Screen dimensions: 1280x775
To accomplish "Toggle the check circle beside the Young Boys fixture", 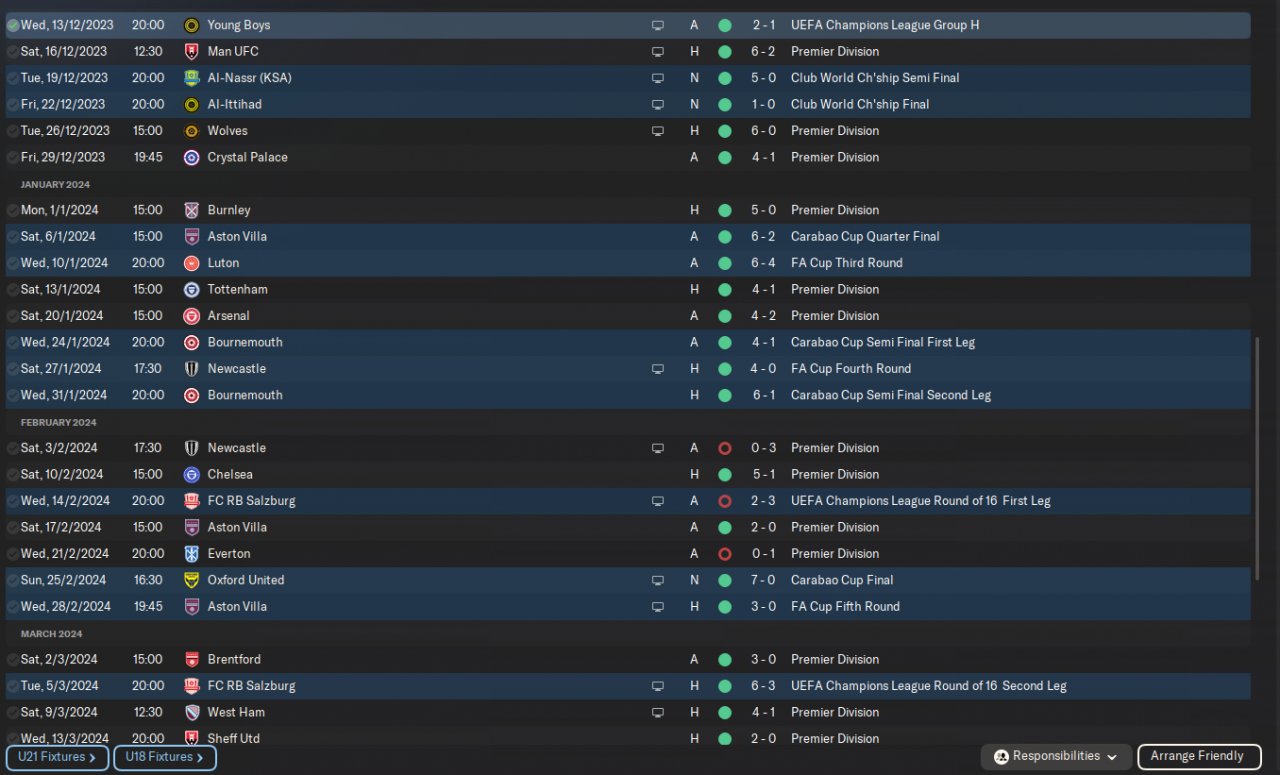I will pyautogui.click(x=13, y=25).
